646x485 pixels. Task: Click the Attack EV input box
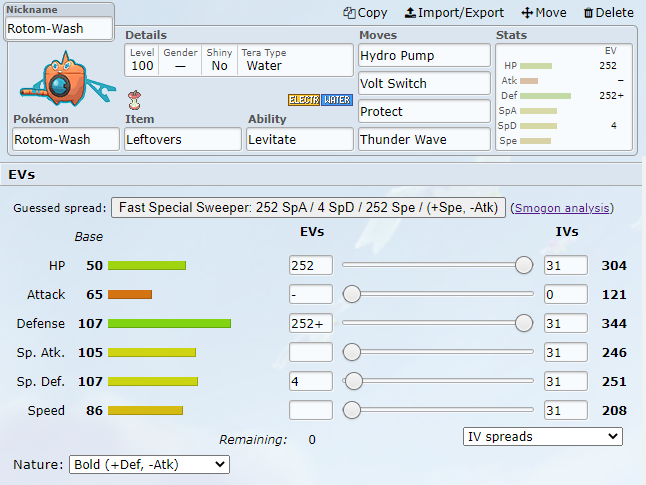311,294
